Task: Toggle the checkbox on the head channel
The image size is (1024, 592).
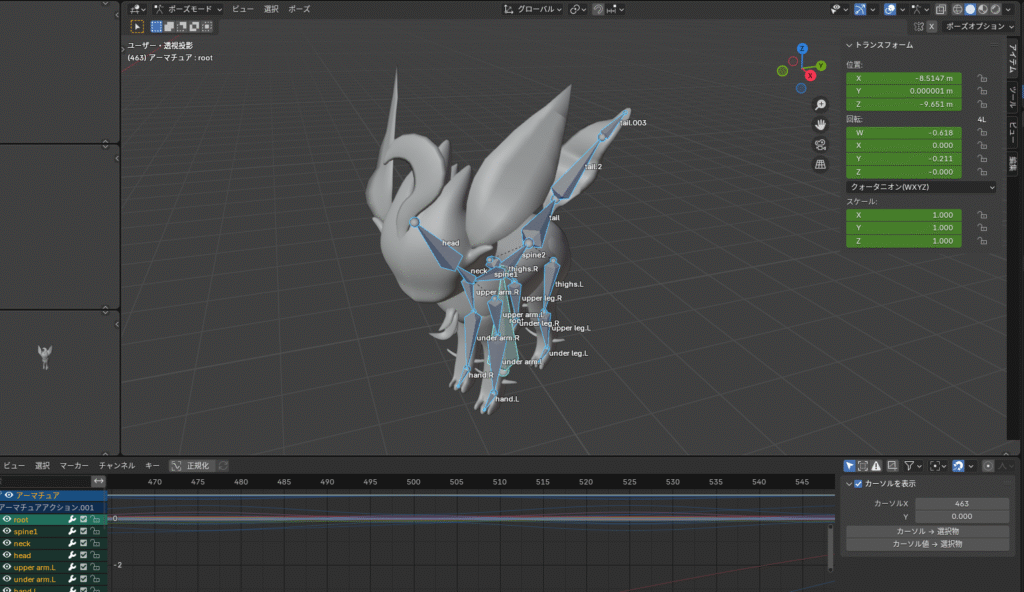Action: pyautogui.click(x=85, y=556)
